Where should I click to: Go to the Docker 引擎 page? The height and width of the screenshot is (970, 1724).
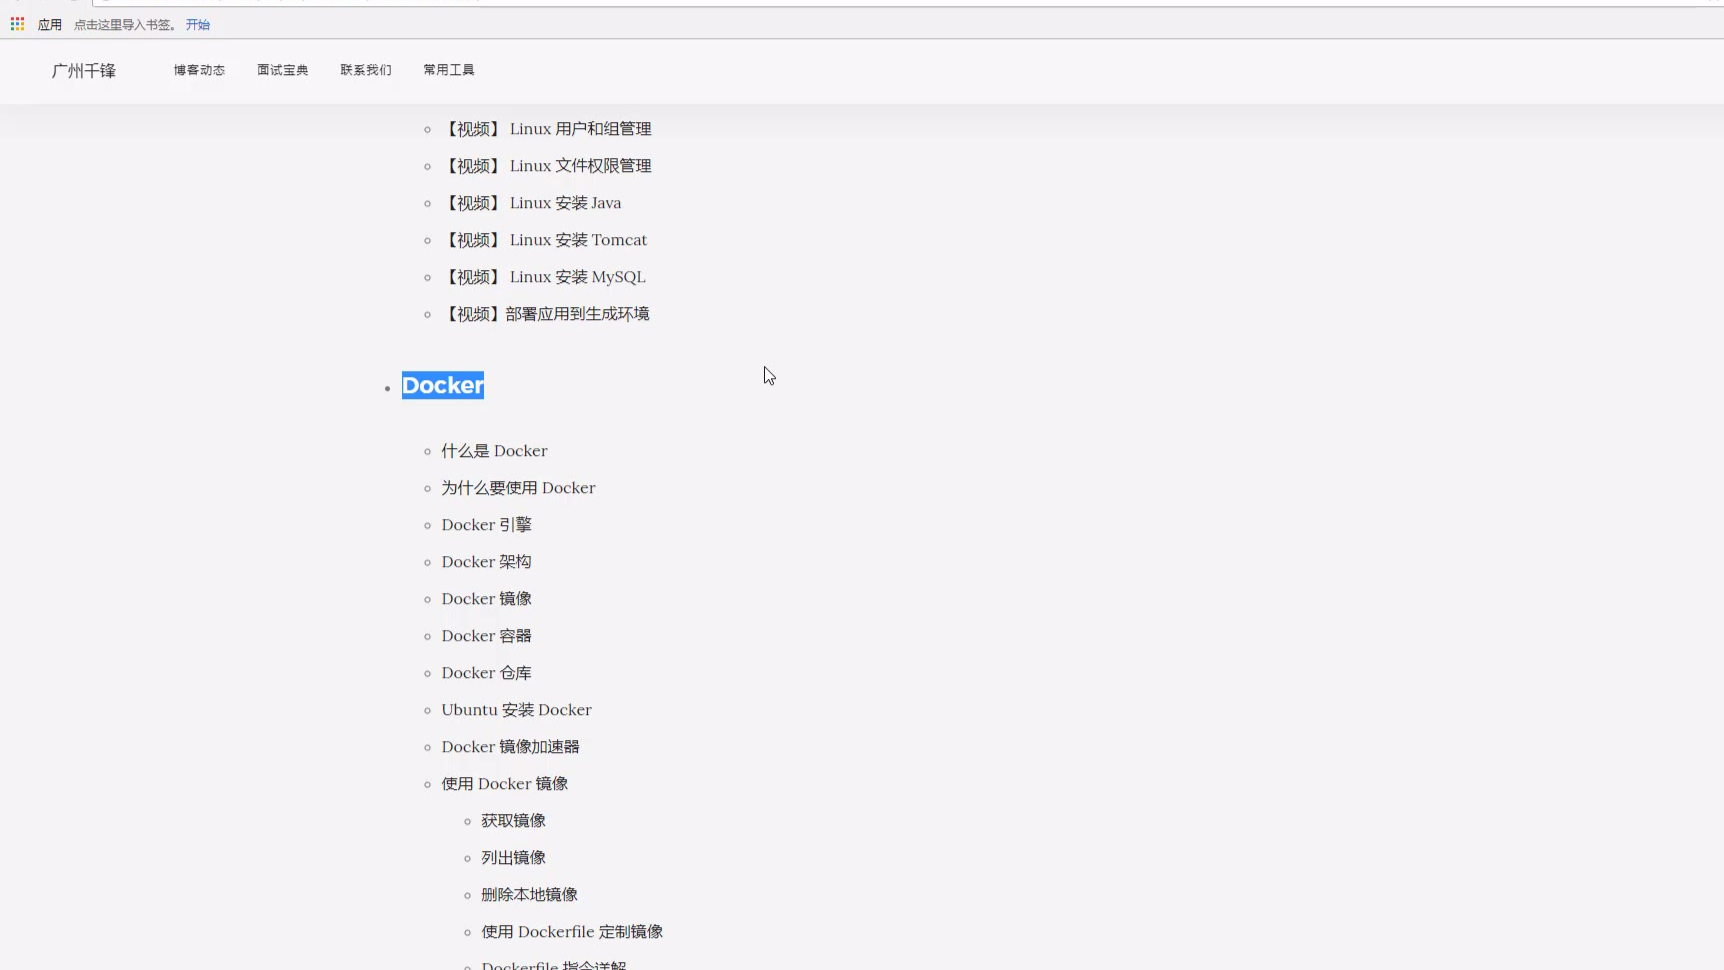(486, 525)
